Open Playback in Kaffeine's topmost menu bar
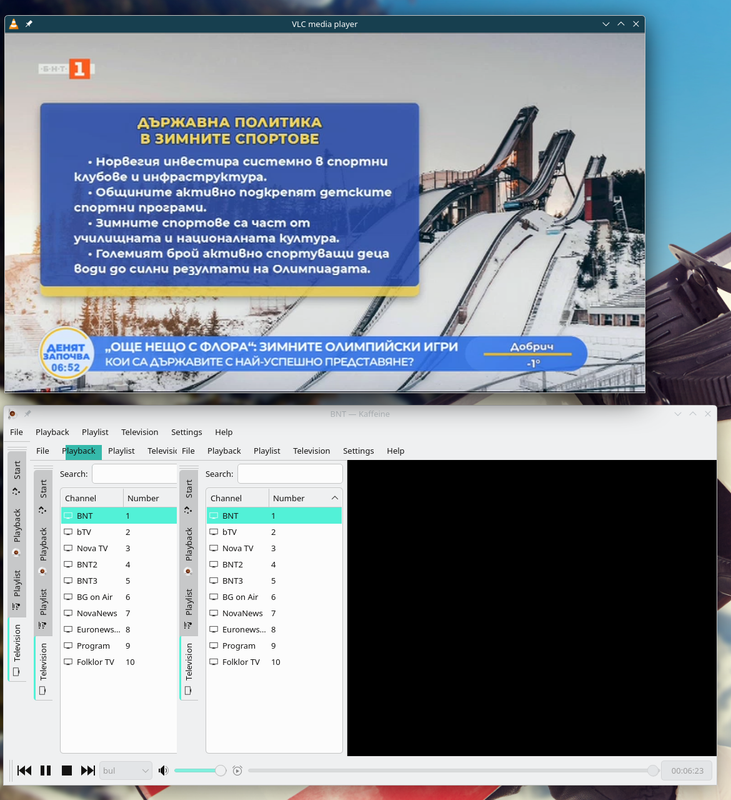This screenshot has height=800, width=731. point(52,432)
